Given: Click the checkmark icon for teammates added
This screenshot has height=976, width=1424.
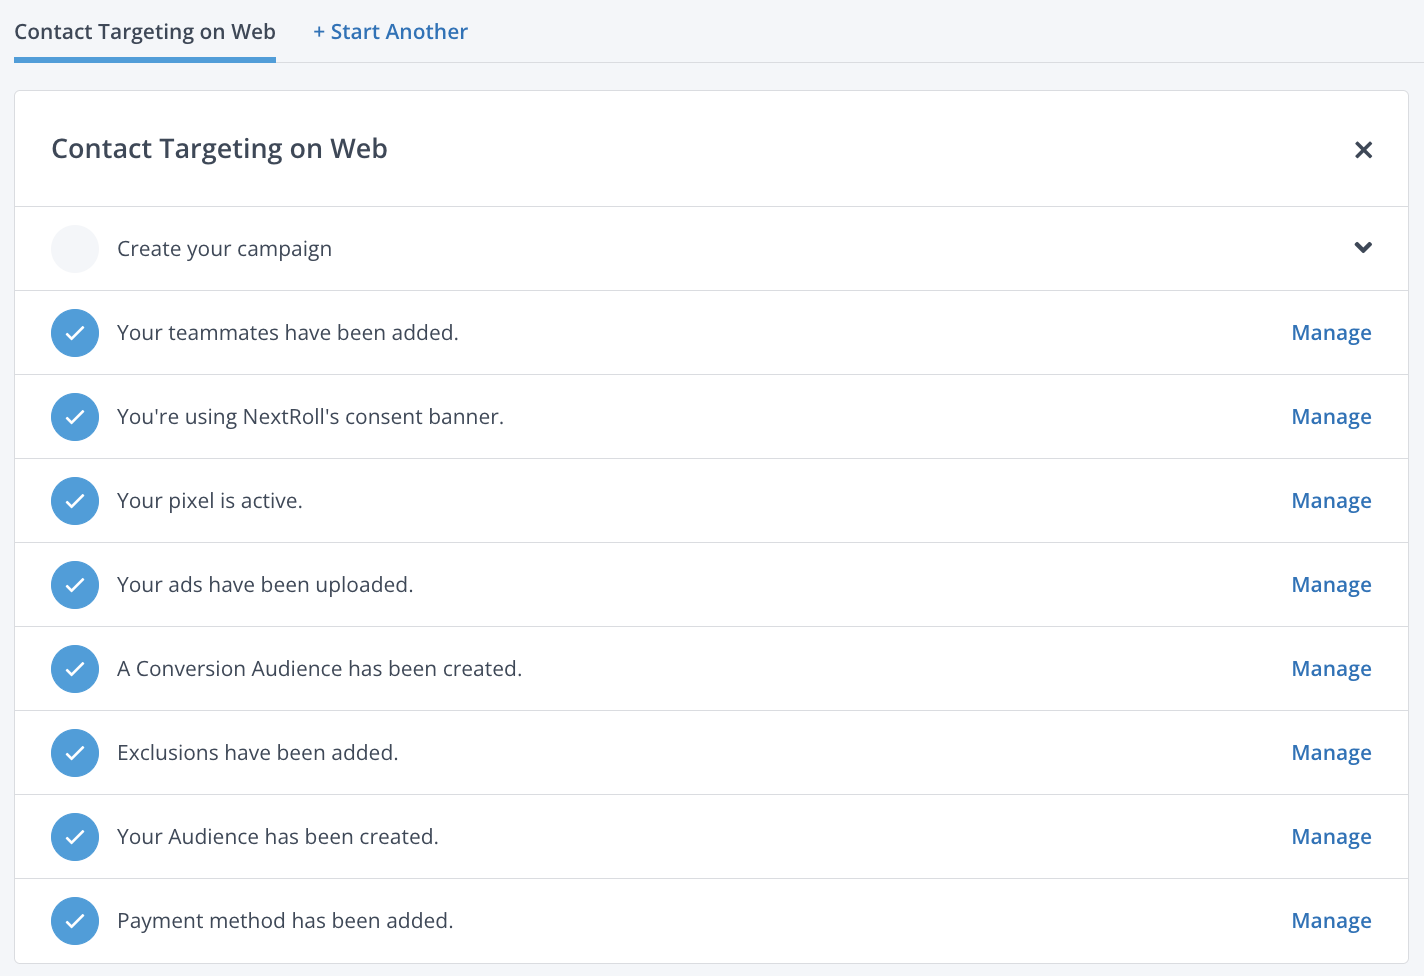Looking at the screenshot, I should click(75, 333).
